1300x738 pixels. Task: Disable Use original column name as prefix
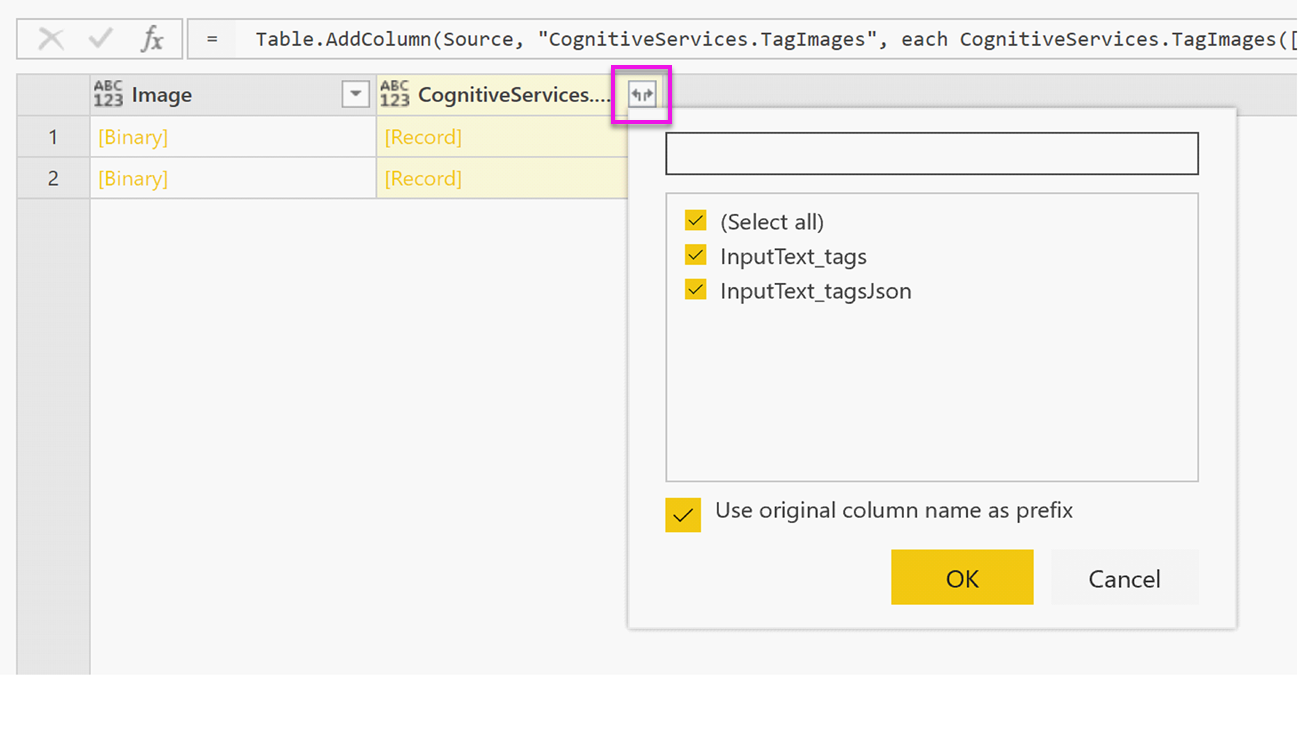[x=683, y=515]
